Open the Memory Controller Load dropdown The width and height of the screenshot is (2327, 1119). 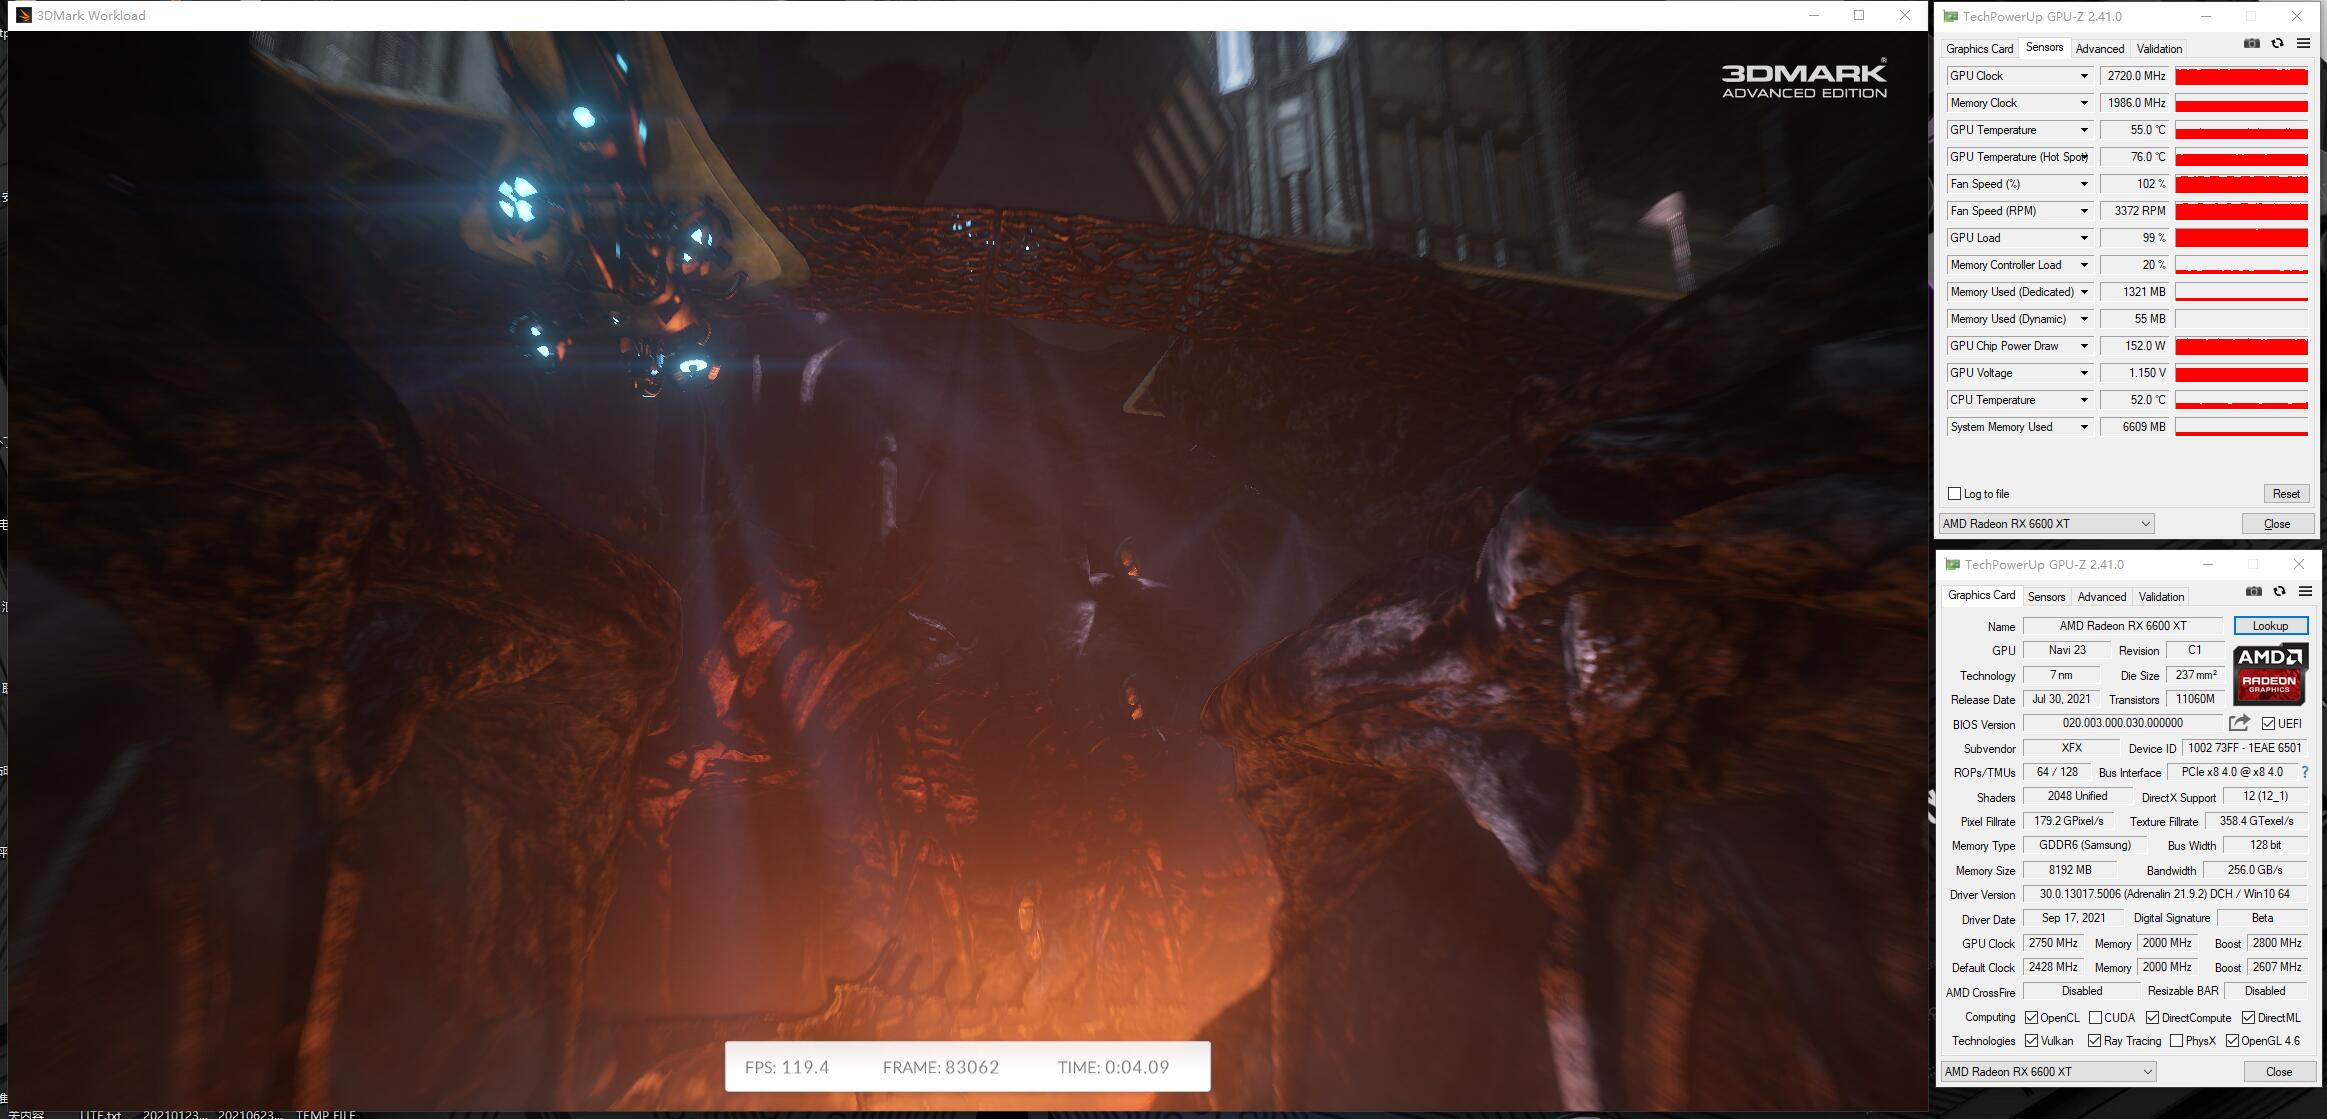pos(2084,265)
